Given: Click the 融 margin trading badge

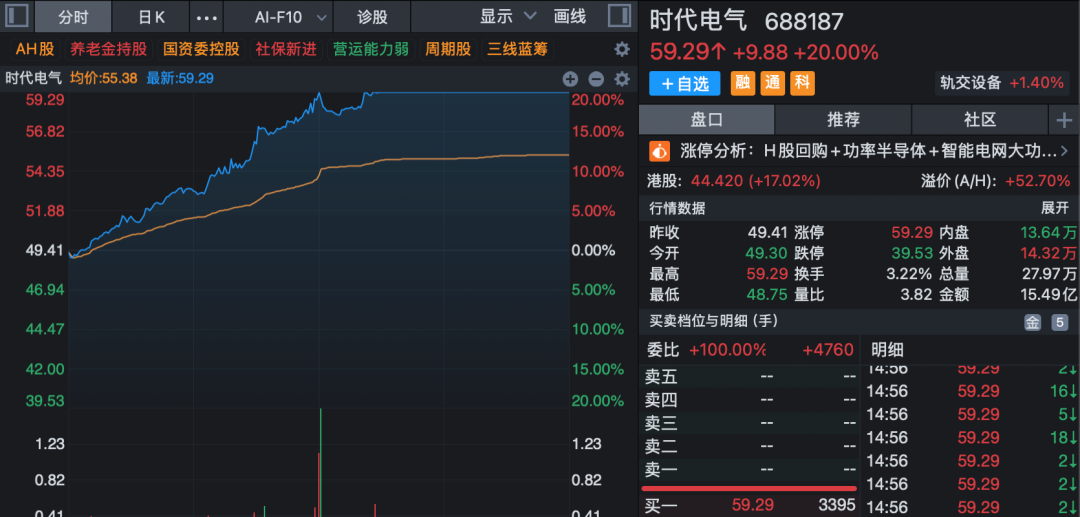Looking at the screenshot, I should [x=742, y=83].
